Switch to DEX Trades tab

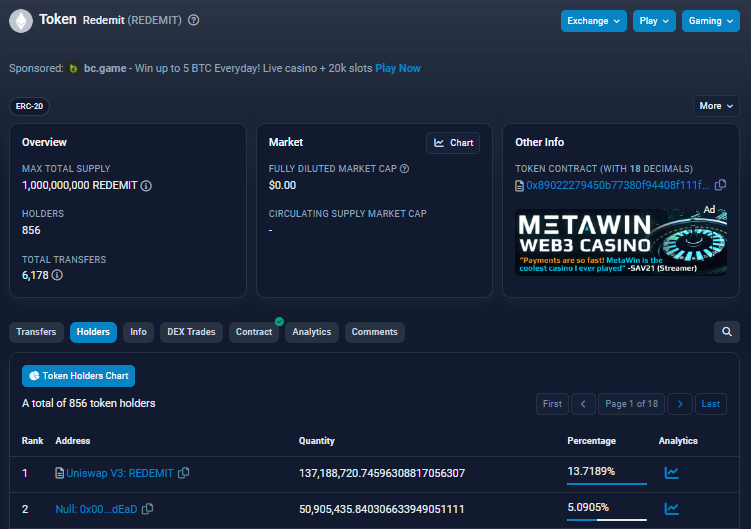tap(191, 332)
